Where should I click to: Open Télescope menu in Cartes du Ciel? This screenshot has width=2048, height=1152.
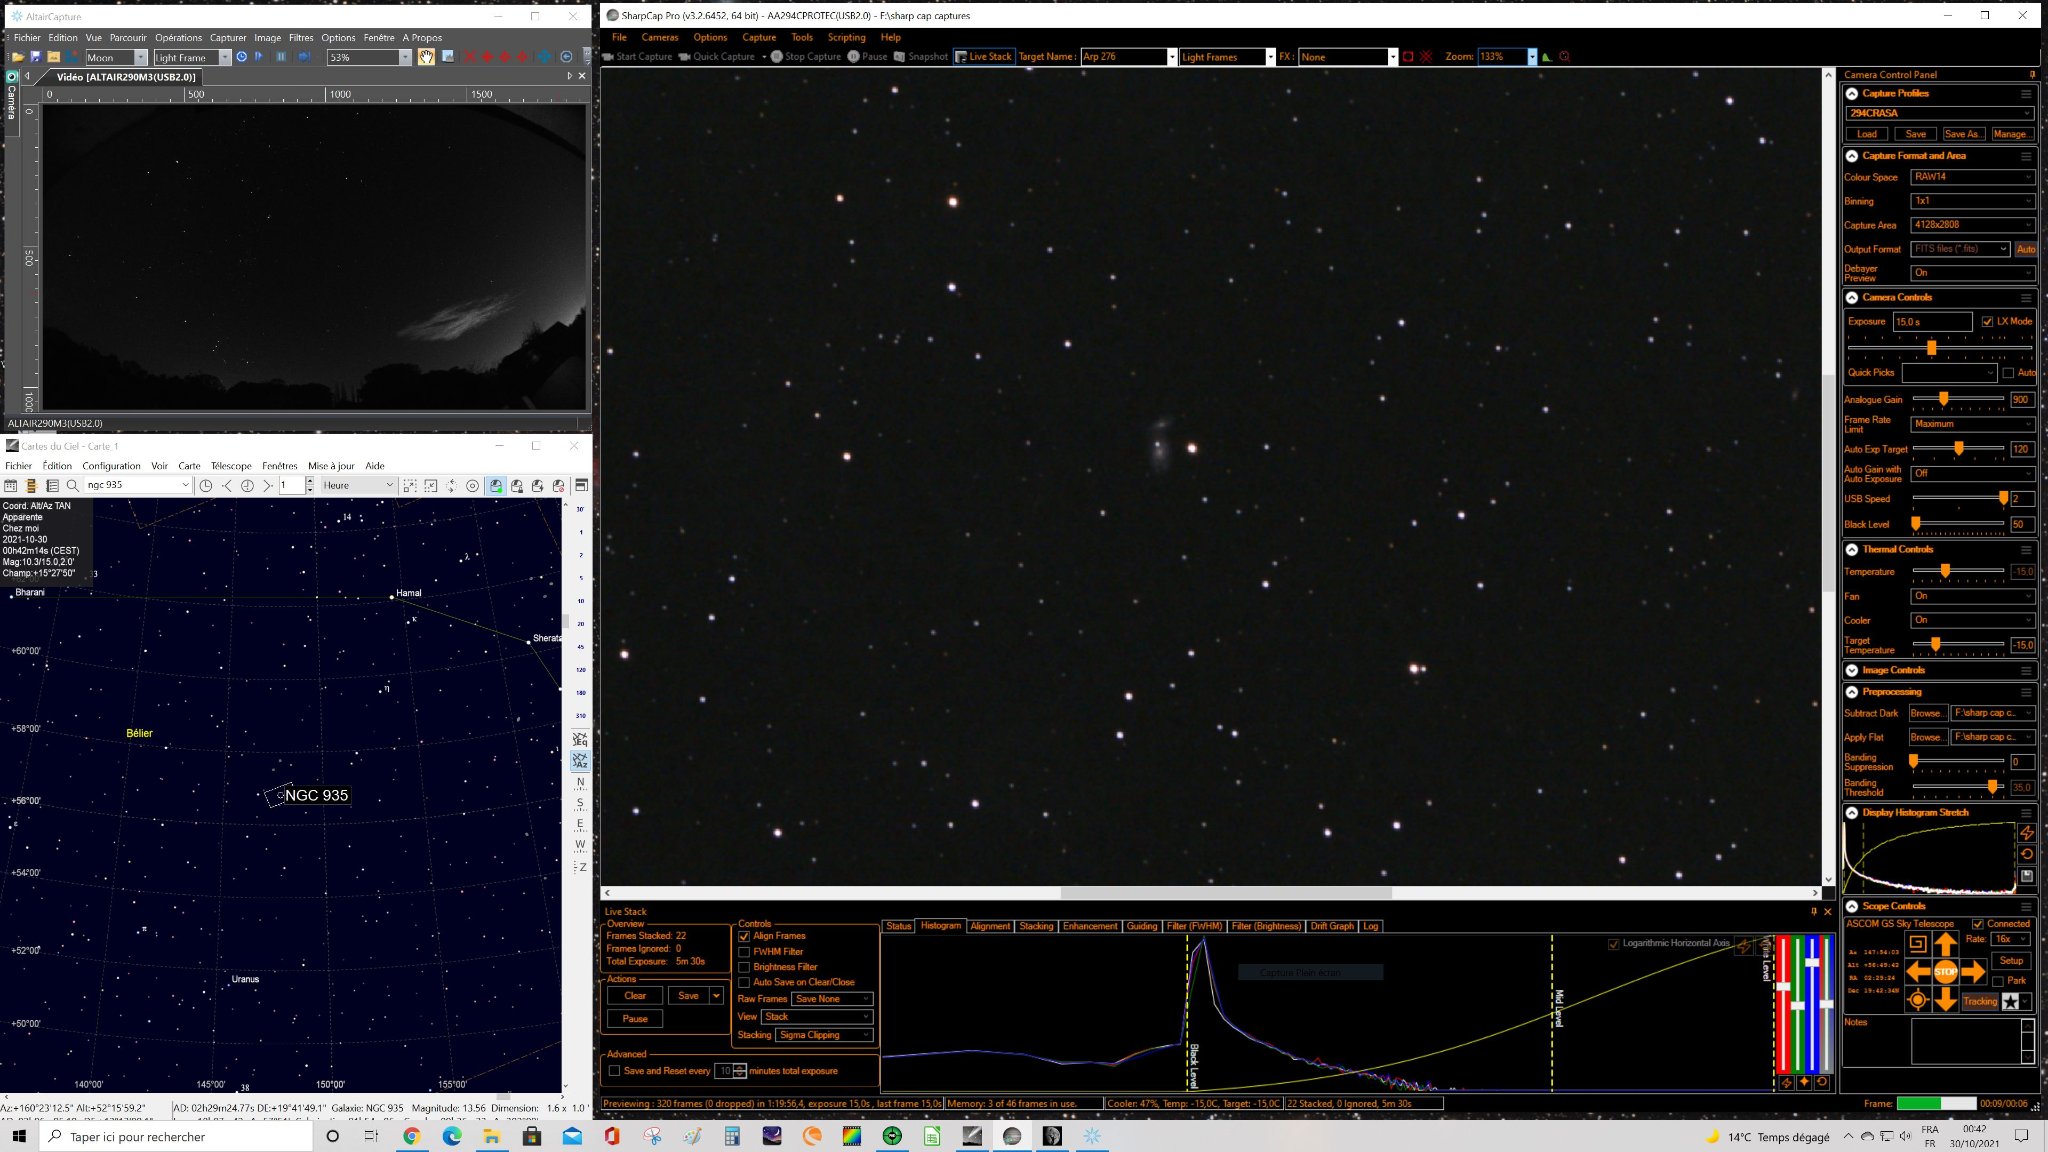click(x=231, y=466)
